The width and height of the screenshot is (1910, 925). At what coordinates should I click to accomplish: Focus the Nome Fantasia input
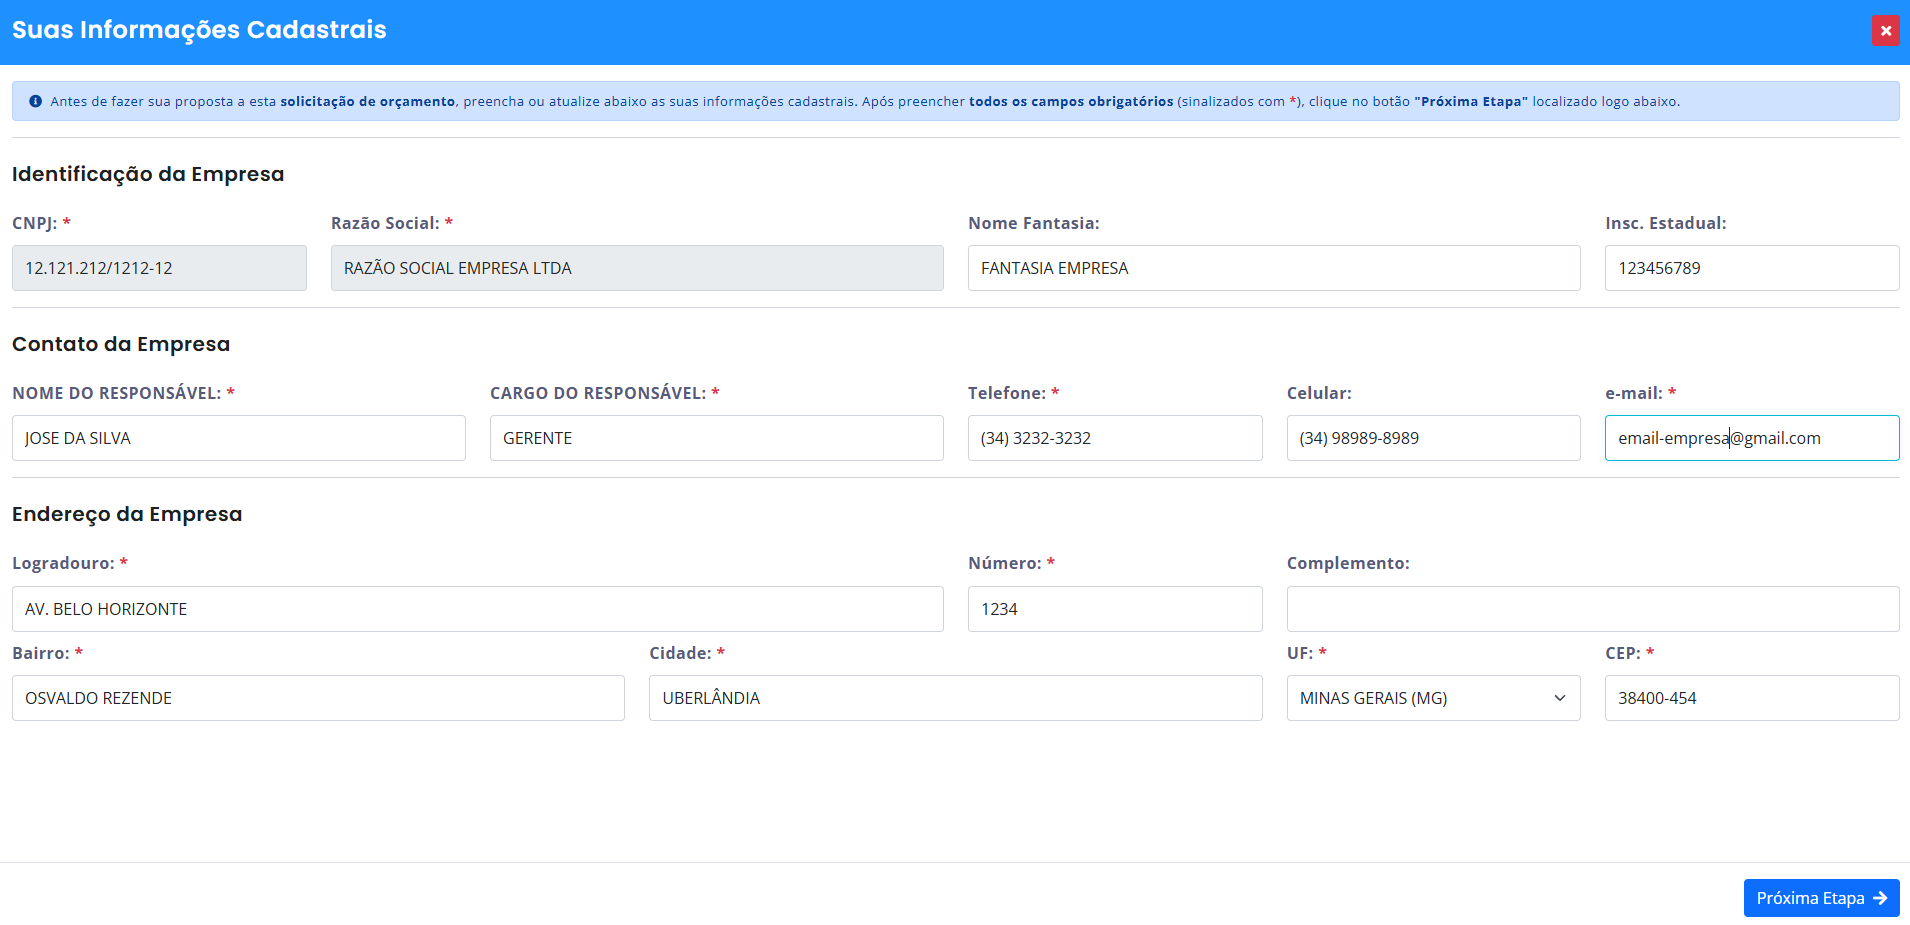pyautogui.click(x=1273, y=268)
